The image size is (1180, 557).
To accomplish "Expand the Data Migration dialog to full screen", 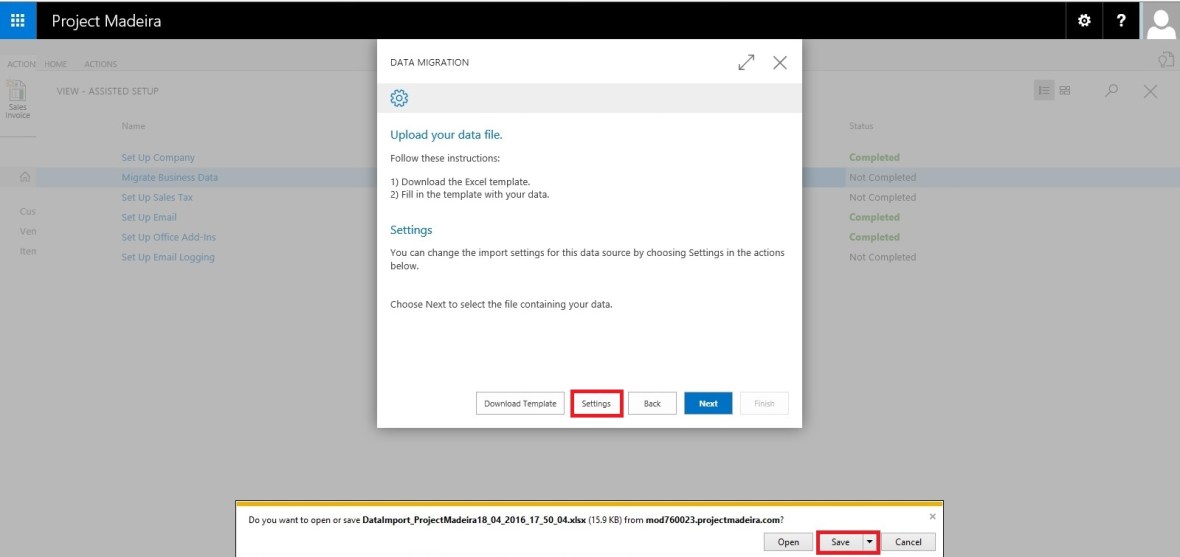I will pyautogui.click(x=746, y=63).
